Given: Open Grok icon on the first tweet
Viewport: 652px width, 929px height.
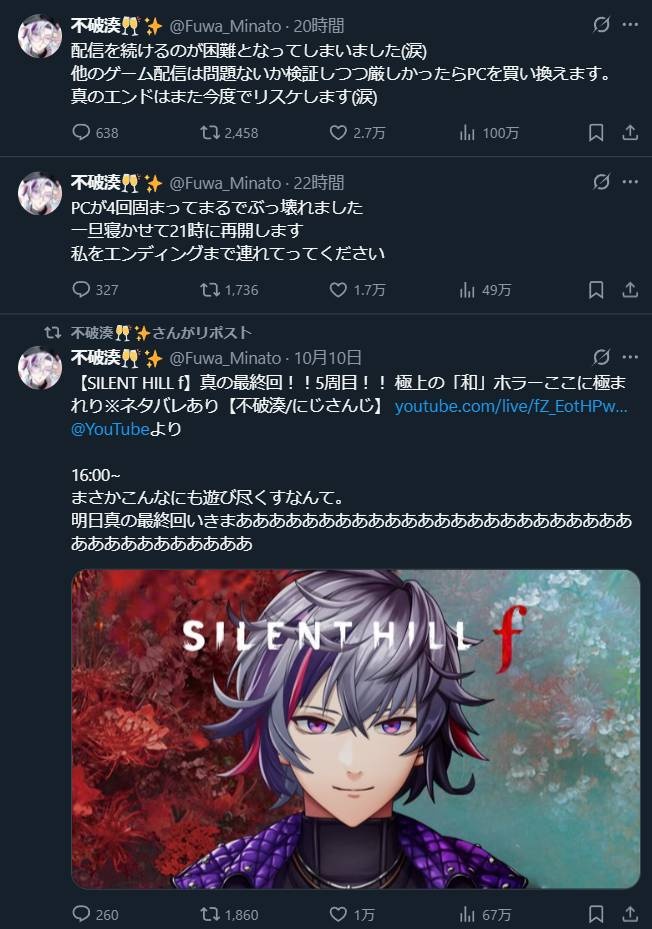Looking at the screenshot, I should pyautogui.click(x=601, y=25).
